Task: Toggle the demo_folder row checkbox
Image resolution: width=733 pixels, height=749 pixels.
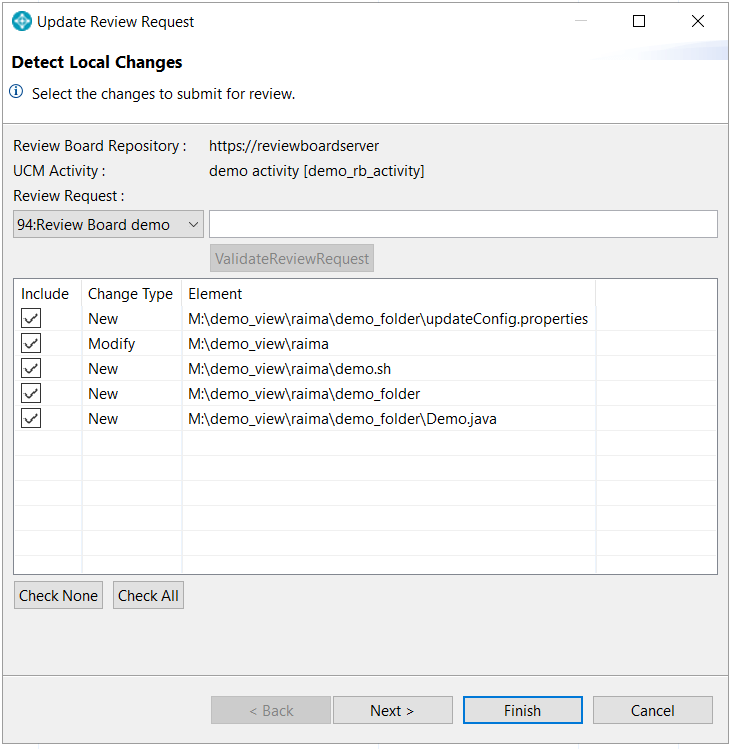Action: point(31,394)
